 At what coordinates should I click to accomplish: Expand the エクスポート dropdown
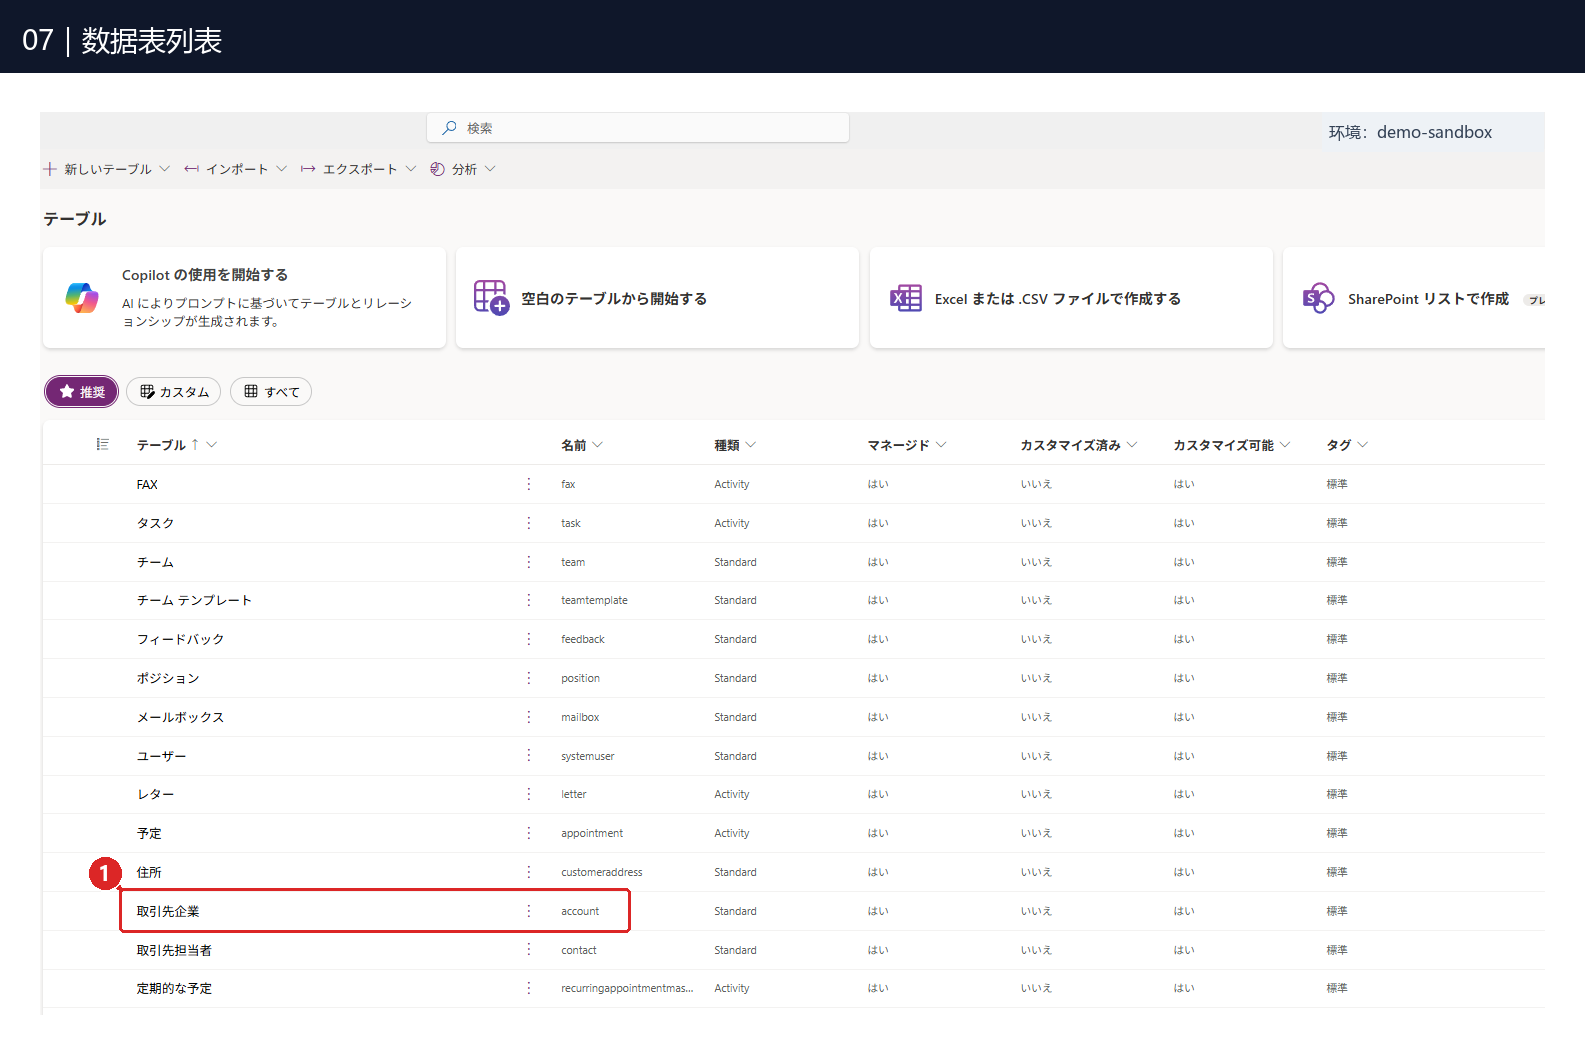coord(411,169)
